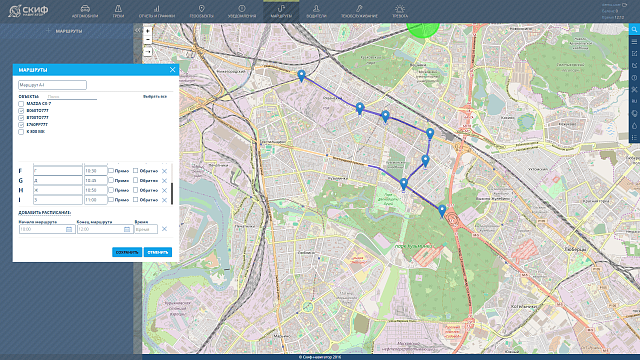Tick Прямо checkbox for point F
The width and height of the screenshot is (640, 360).
click(x=111, y=171)
